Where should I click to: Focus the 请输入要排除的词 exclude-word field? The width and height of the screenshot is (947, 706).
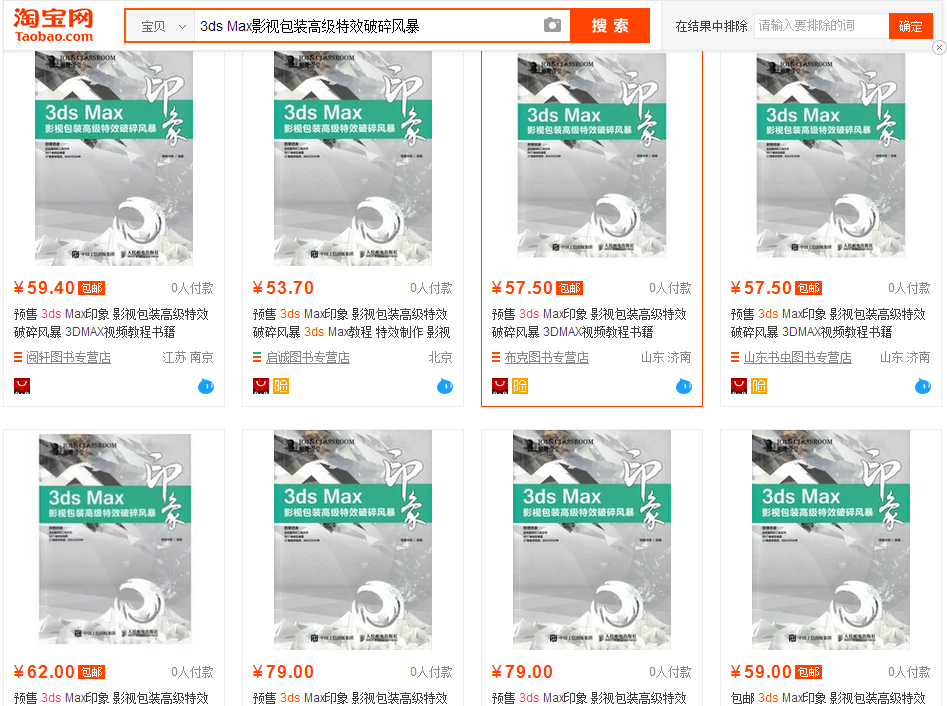pyautogui.click(x=821, y=26)
